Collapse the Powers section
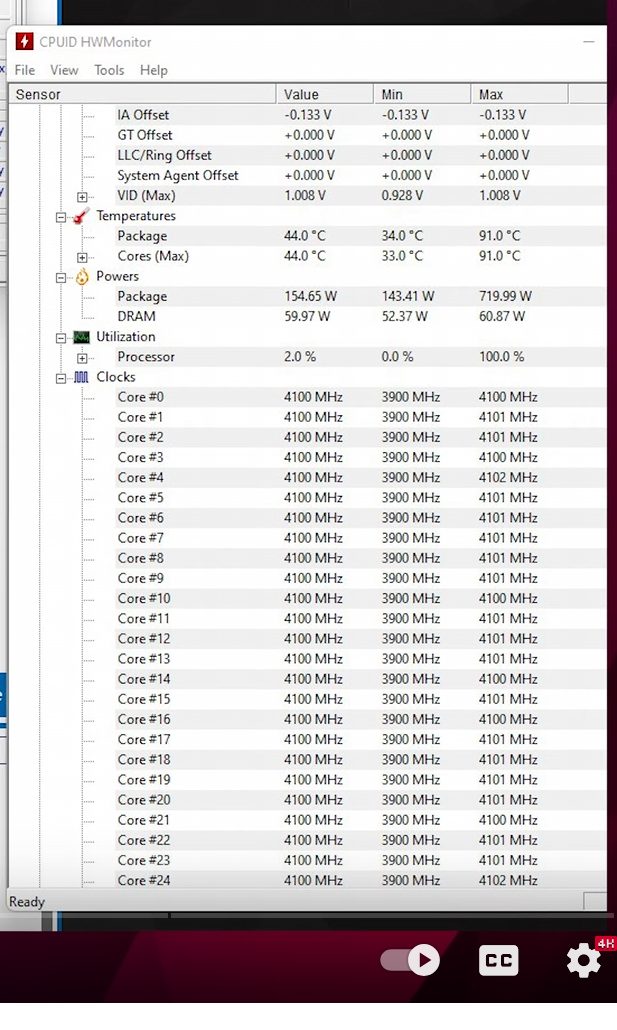 (x=61, y=277)
